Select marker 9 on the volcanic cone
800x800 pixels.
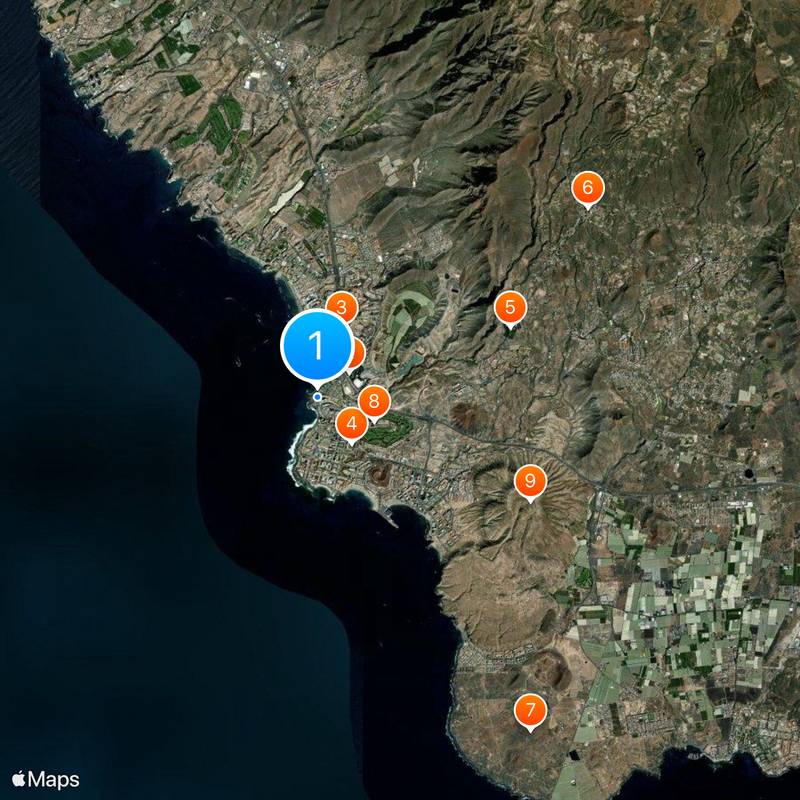[530, 480]
